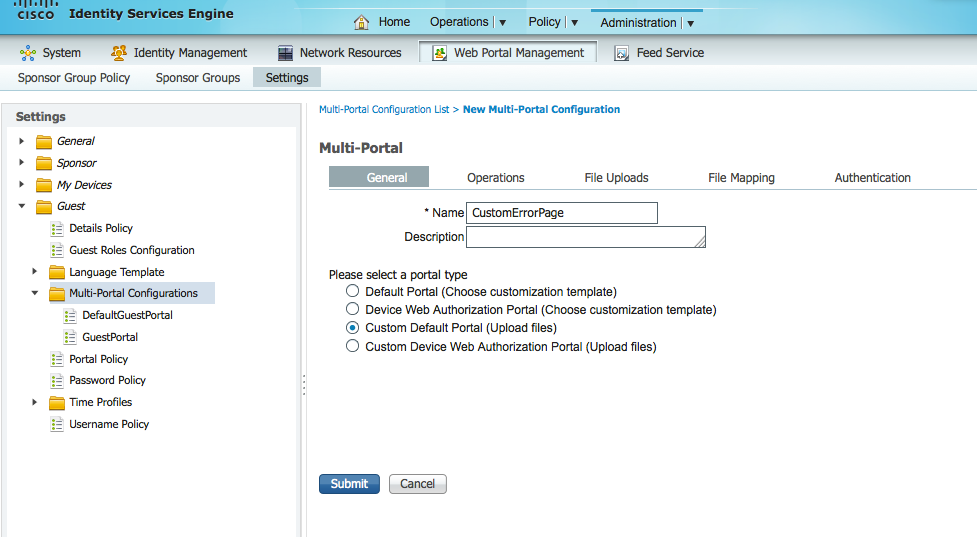Select Password Policy tree item
This screenshot has width=977, height=537.
(x=107, y=380)
